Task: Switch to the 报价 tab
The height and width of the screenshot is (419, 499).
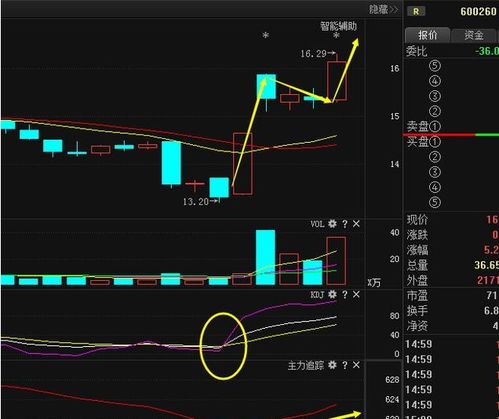Action: 427,35
